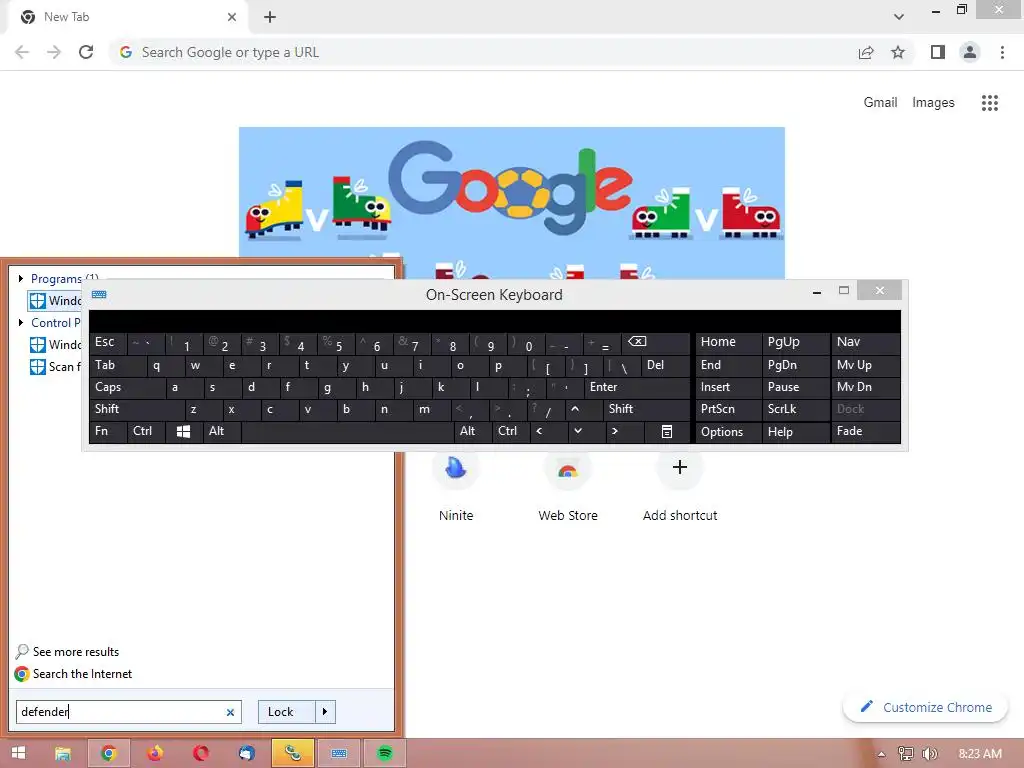This screenshot has height=768, width=1024.
Task: Toggle the right Shift key
Action: [647, 409]
